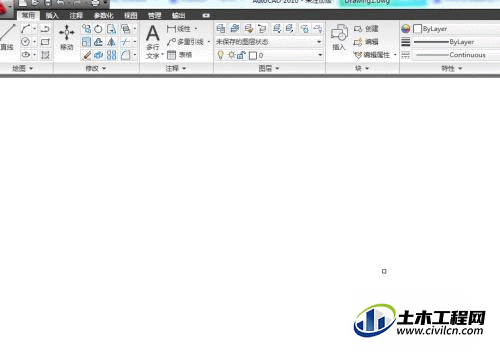The image size is (500, 361).
Task: Select the Circle tool in Draw panel
Action: click(x=26, y=42)
